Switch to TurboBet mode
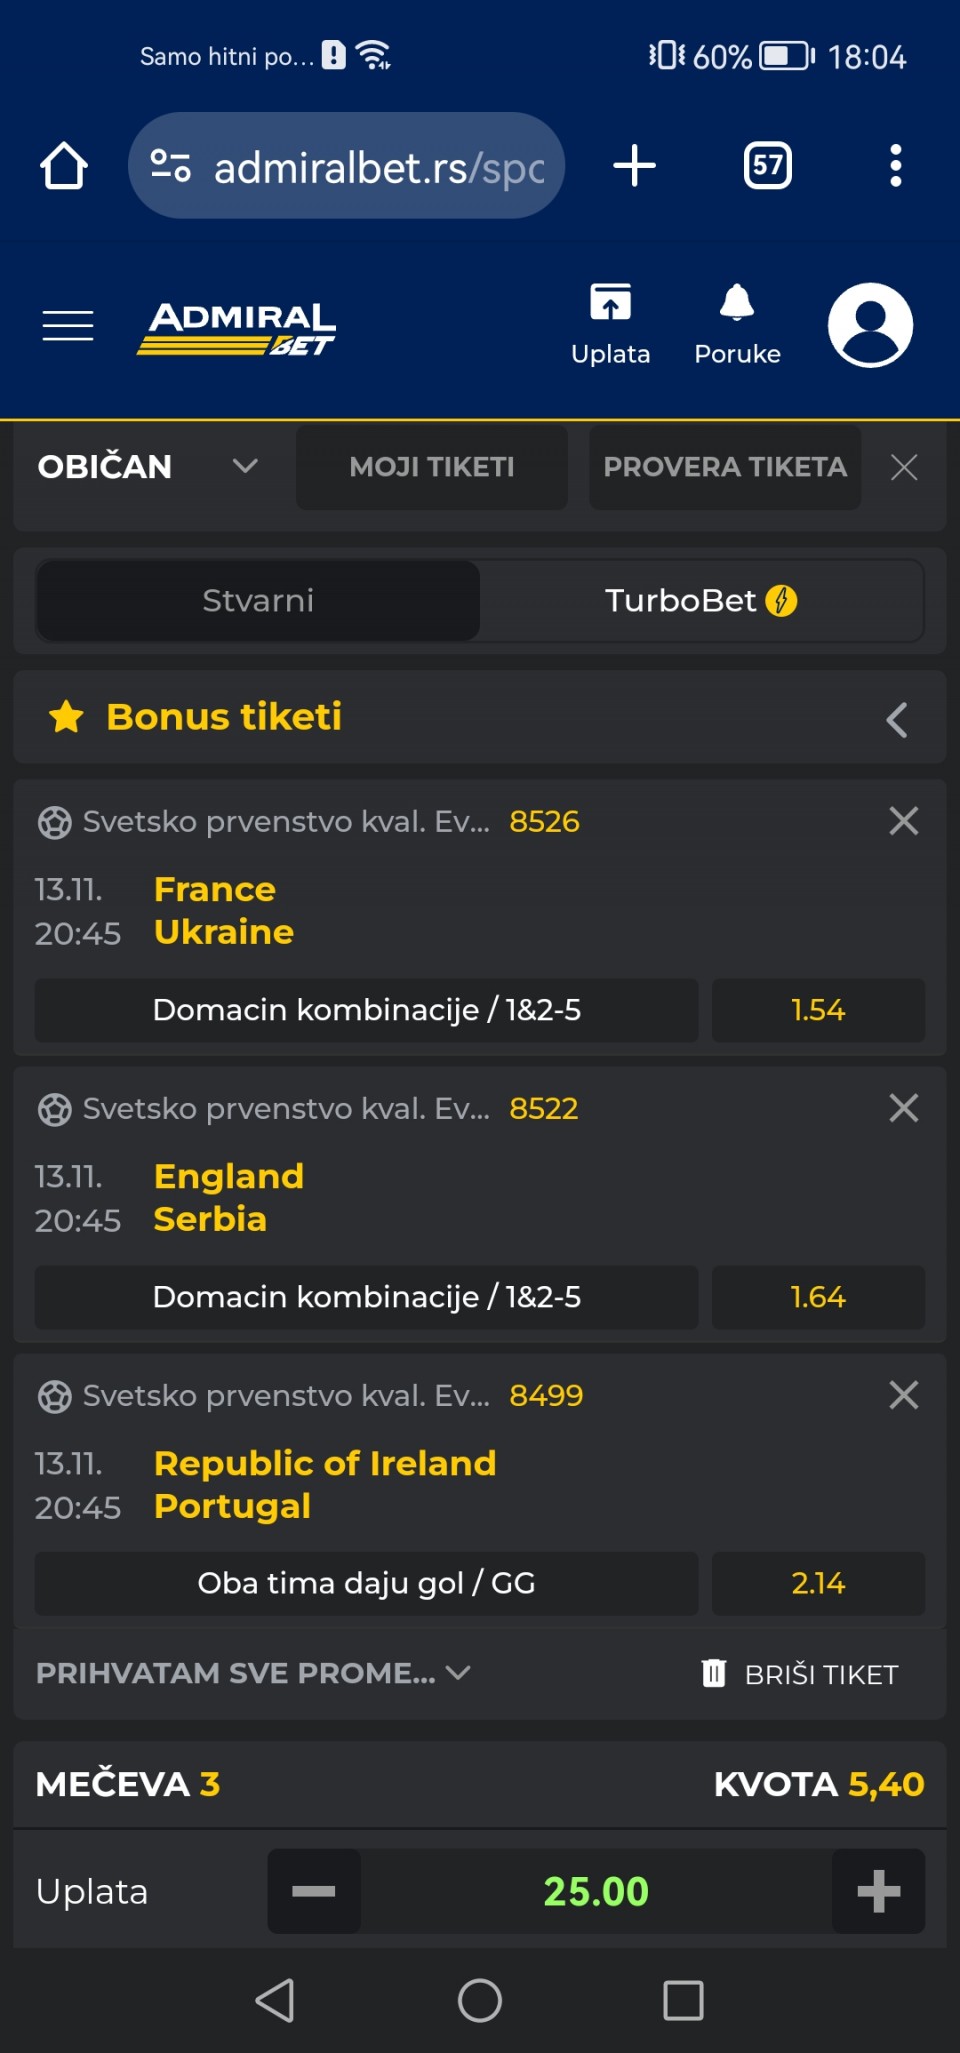Viewport: 960px width, 2053px height. 700,601
